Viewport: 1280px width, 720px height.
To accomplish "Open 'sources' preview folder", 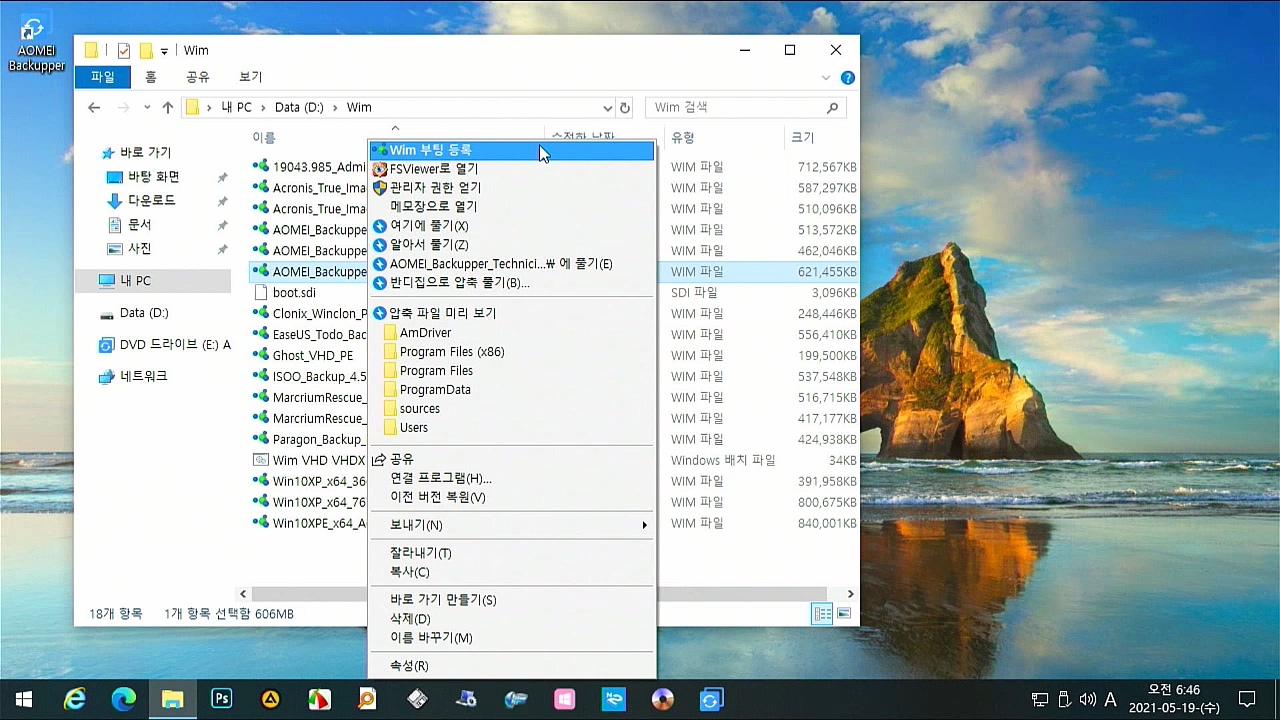I will click(512, 409).
